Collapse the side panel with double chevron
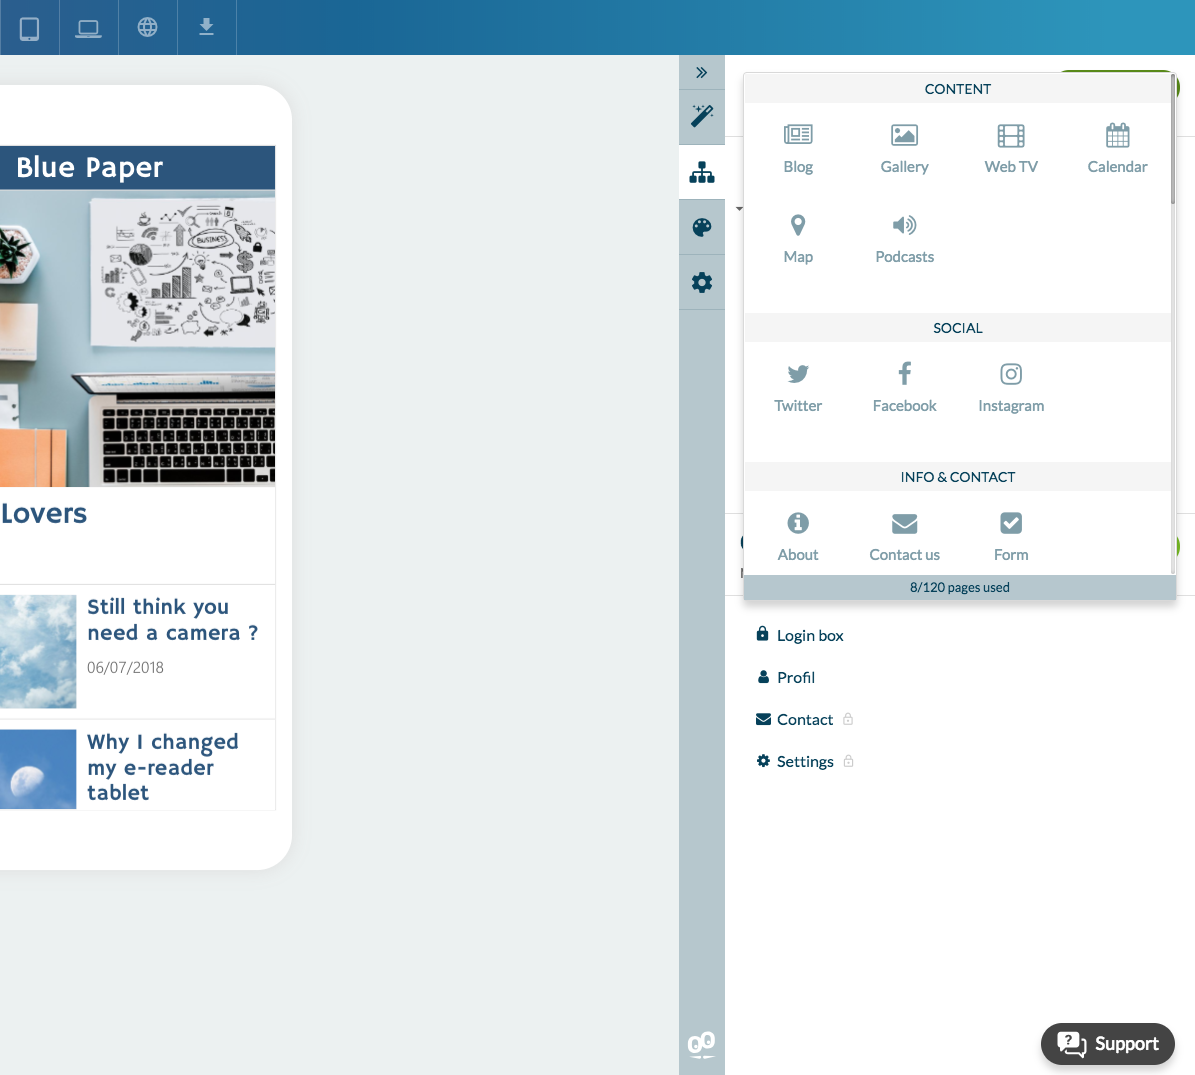Screen dimensions: 1195x1075 tap(702, 72)
